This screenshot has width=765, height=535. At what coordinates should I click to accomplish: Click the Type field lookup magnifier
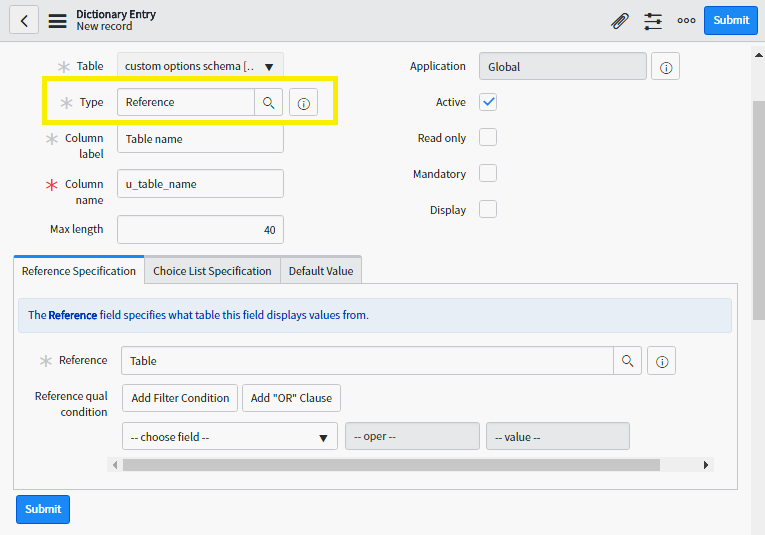click(268, 102)
